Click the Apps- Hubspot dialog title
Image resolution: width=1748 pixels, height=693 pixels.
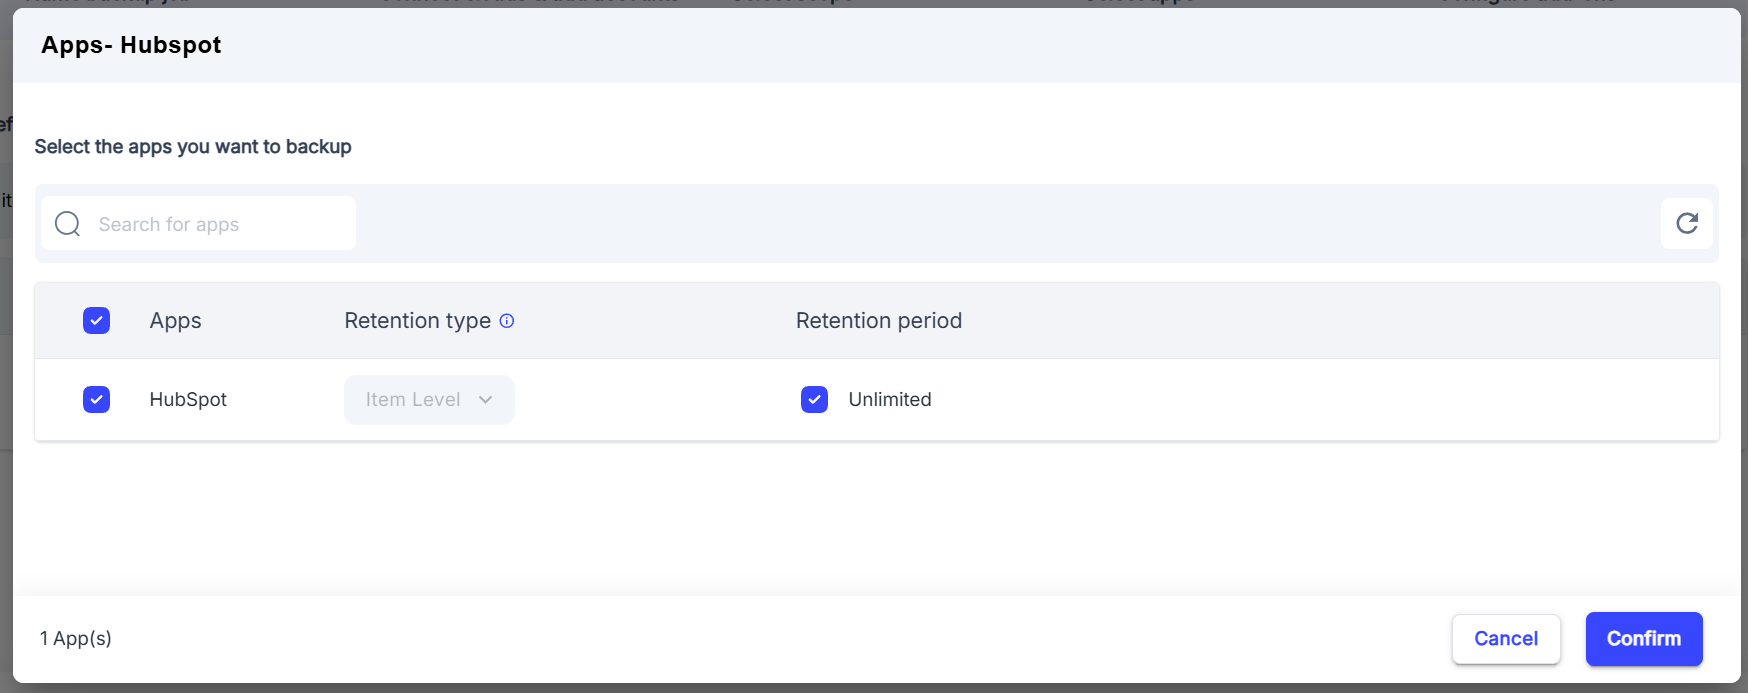point(131,45)
